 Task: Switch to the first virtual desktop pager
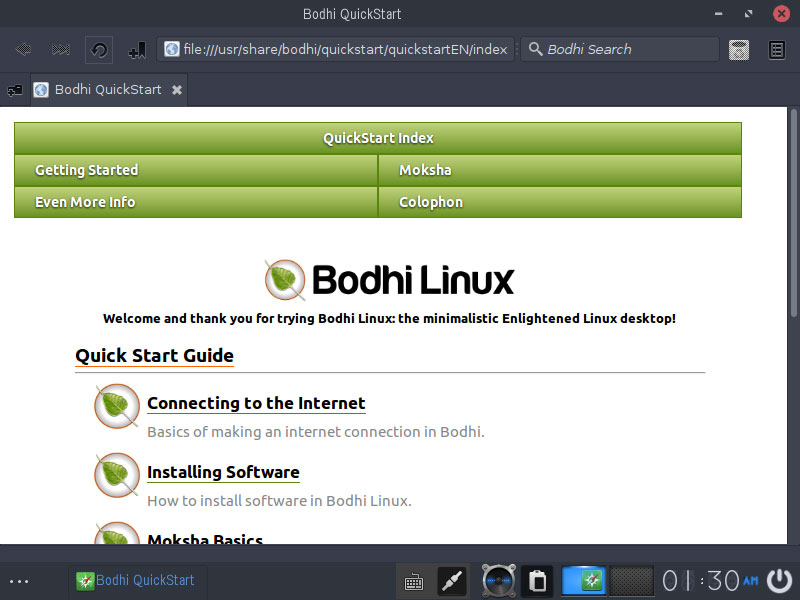(x=584, y=581)
